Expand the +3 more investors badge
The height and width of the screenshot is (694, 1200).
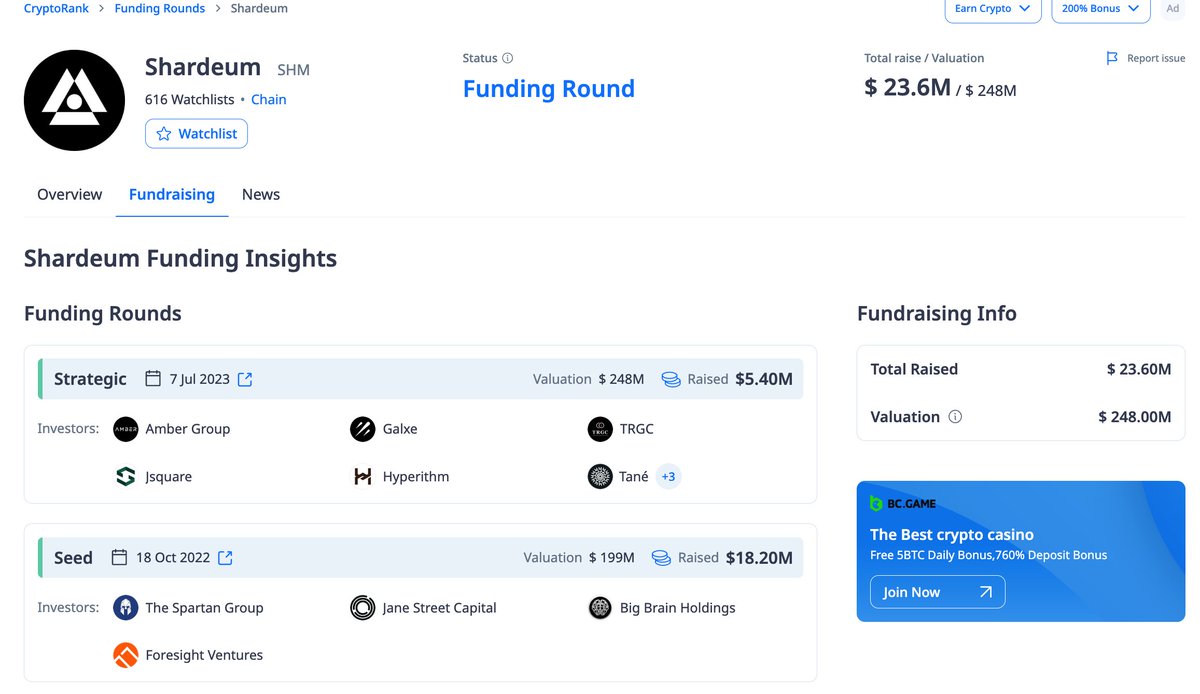(669, 477)
